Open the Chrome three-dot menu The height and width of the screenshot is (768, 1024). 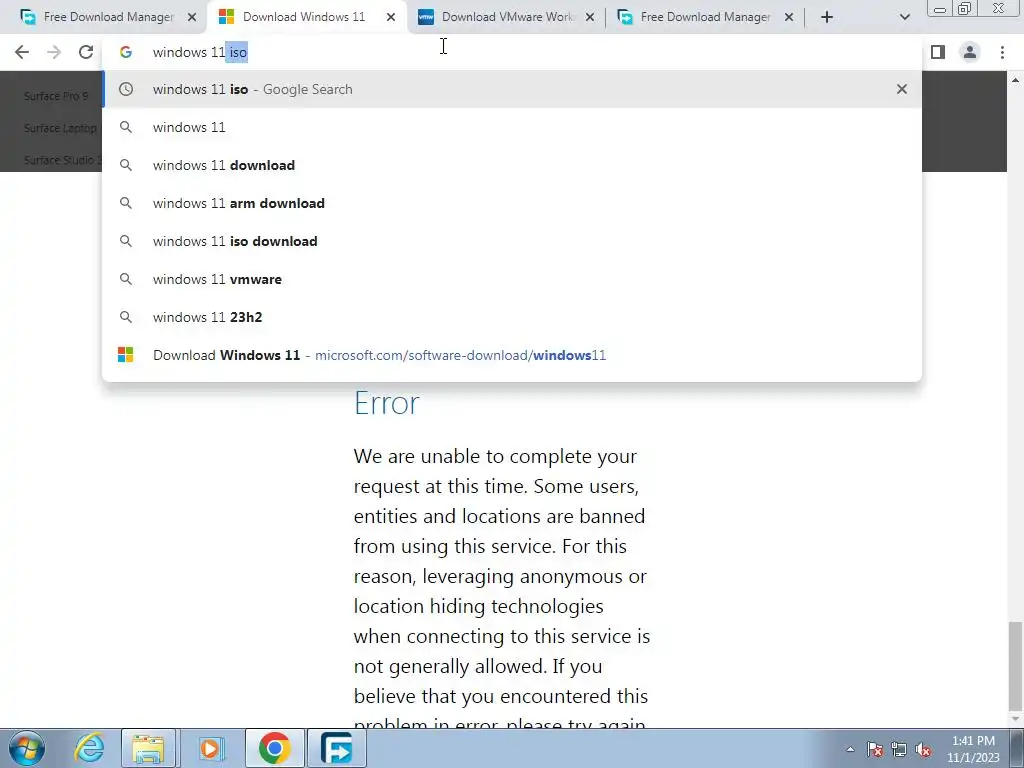pyautogui.click(x=1002, y=52)
